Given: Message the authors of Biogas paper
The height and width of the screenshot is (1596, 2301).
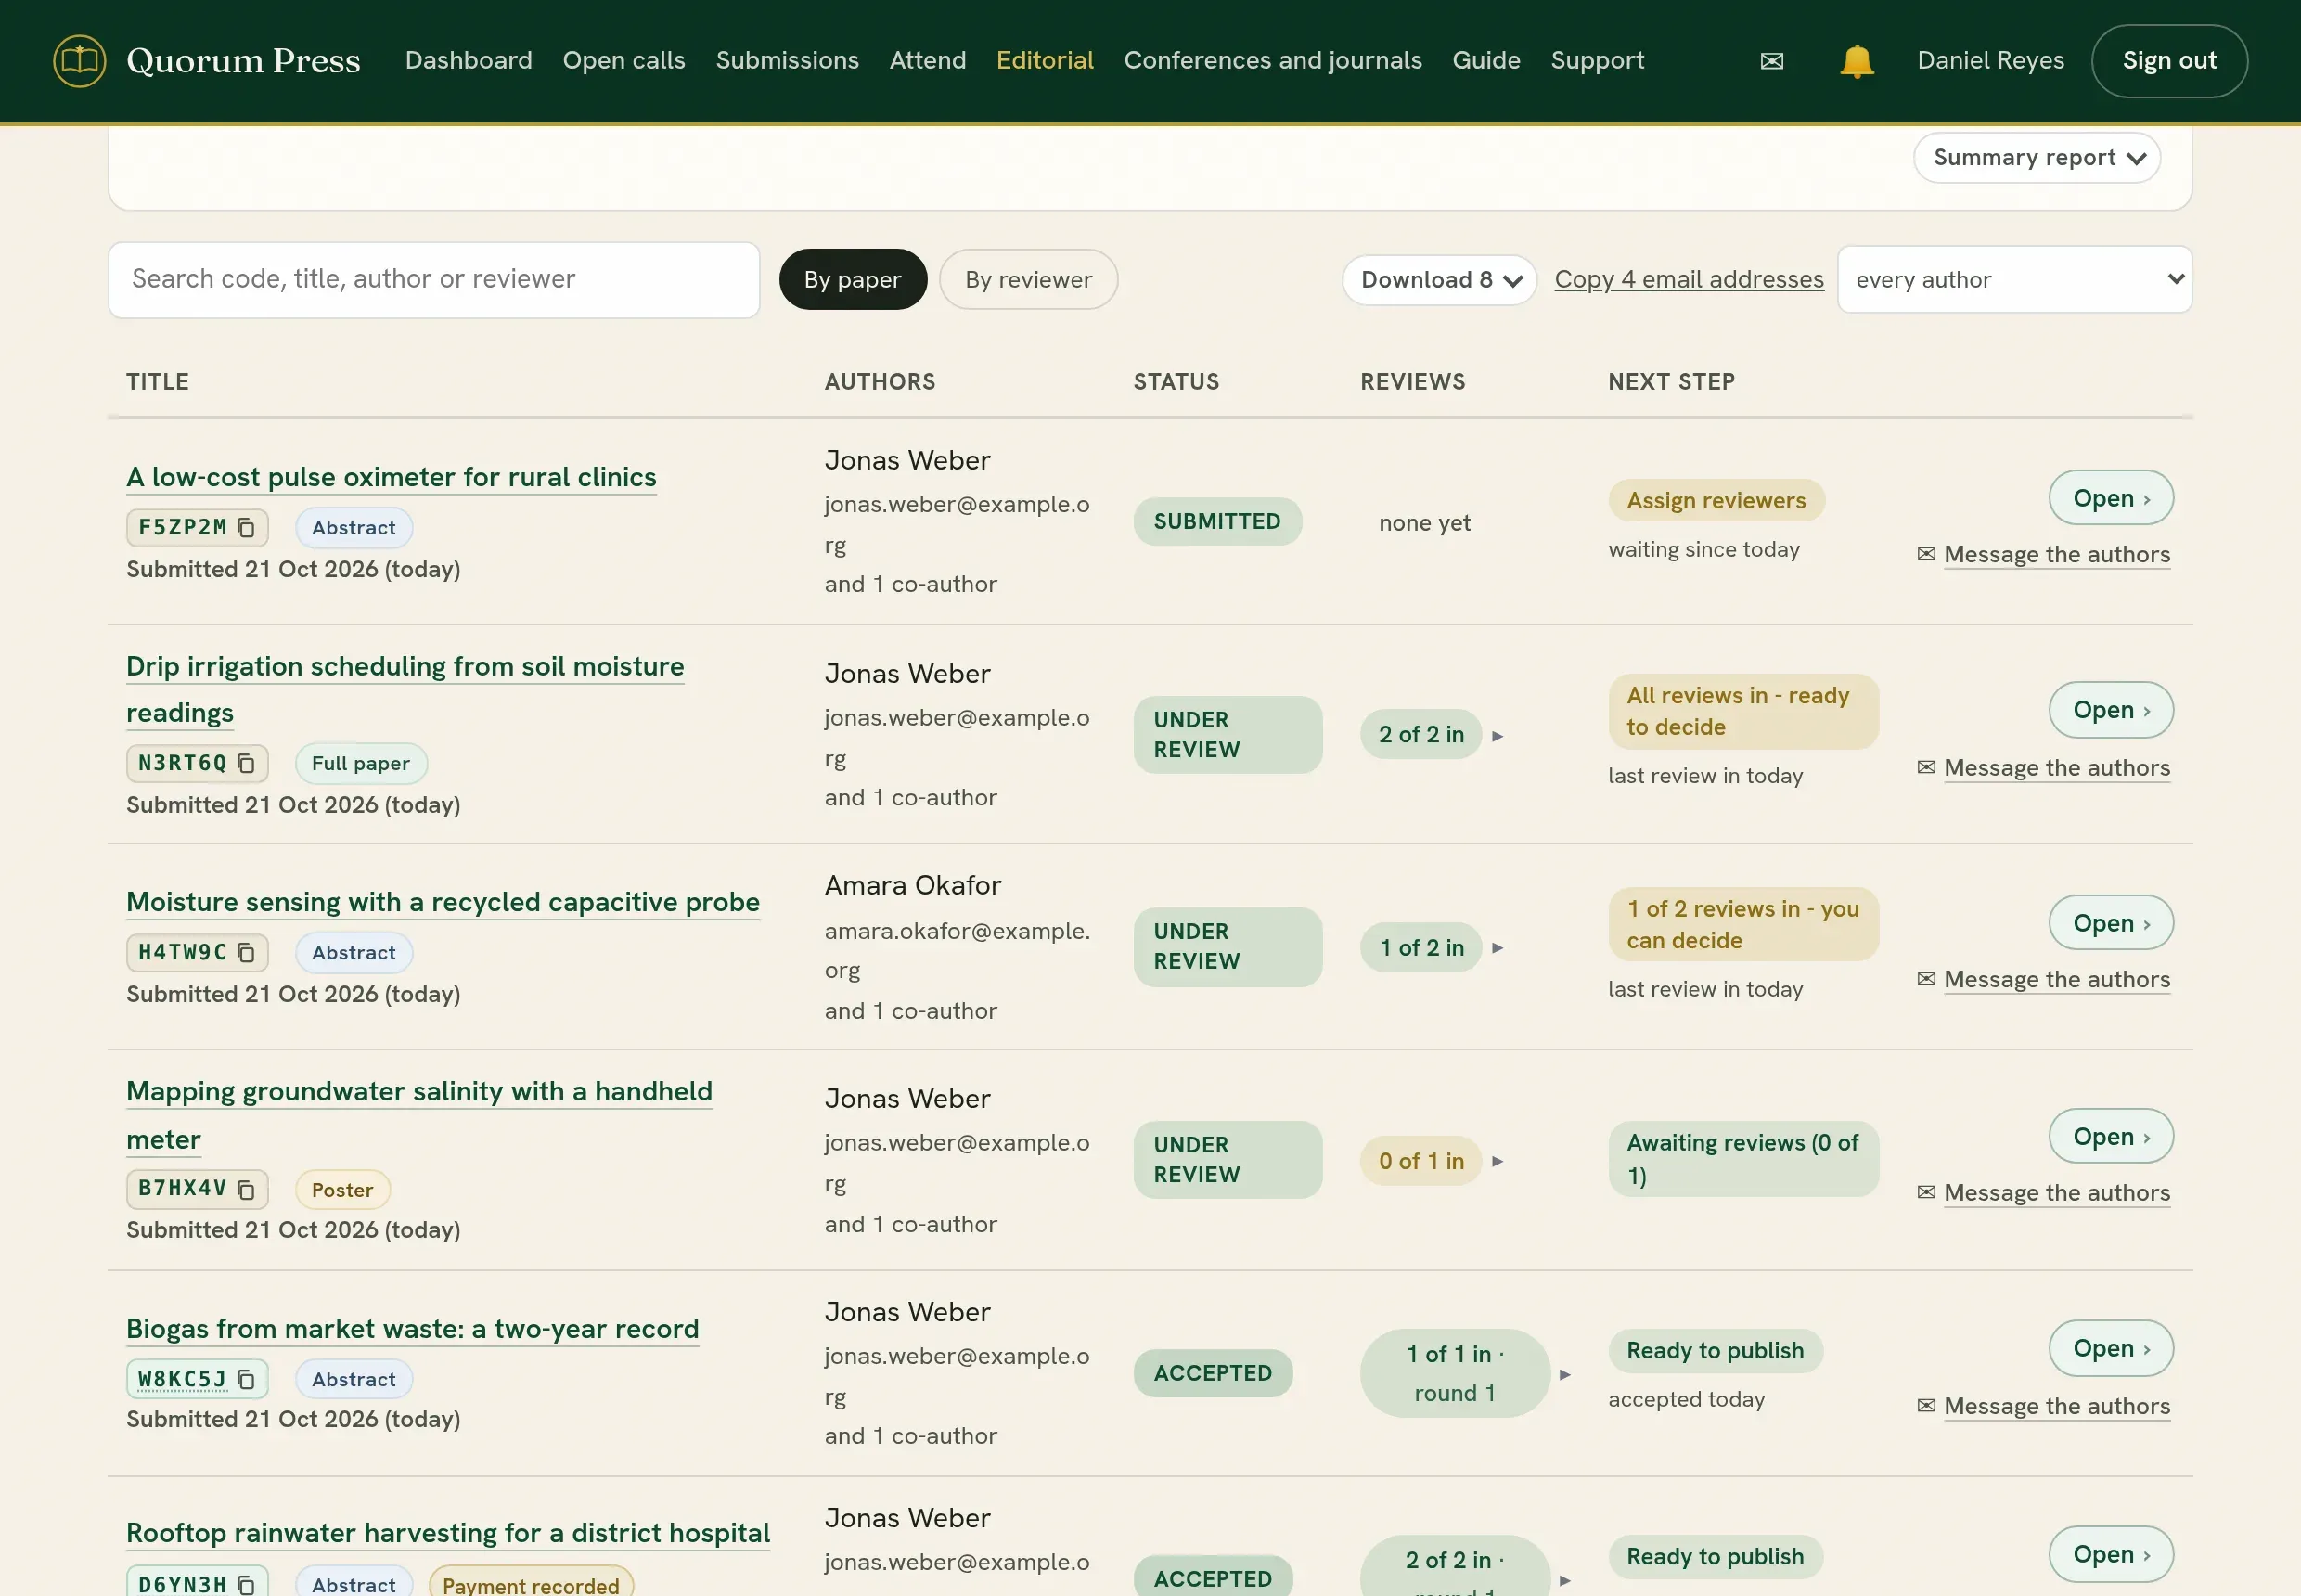Looking at the screenshot, I should pyautogui.click(x=2057, y=1406).
